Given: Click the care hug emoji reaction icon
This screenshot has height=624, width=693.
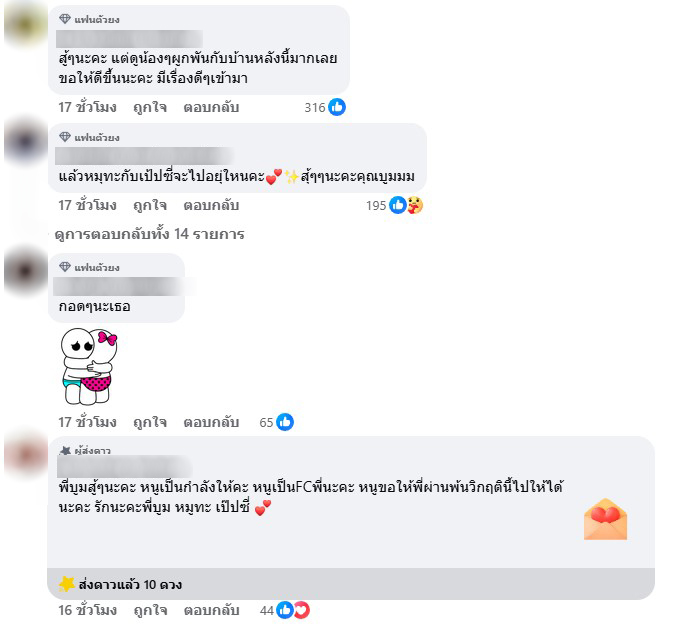Looking at the screenshot, I should pyautogui.click(x=415, y=205).
